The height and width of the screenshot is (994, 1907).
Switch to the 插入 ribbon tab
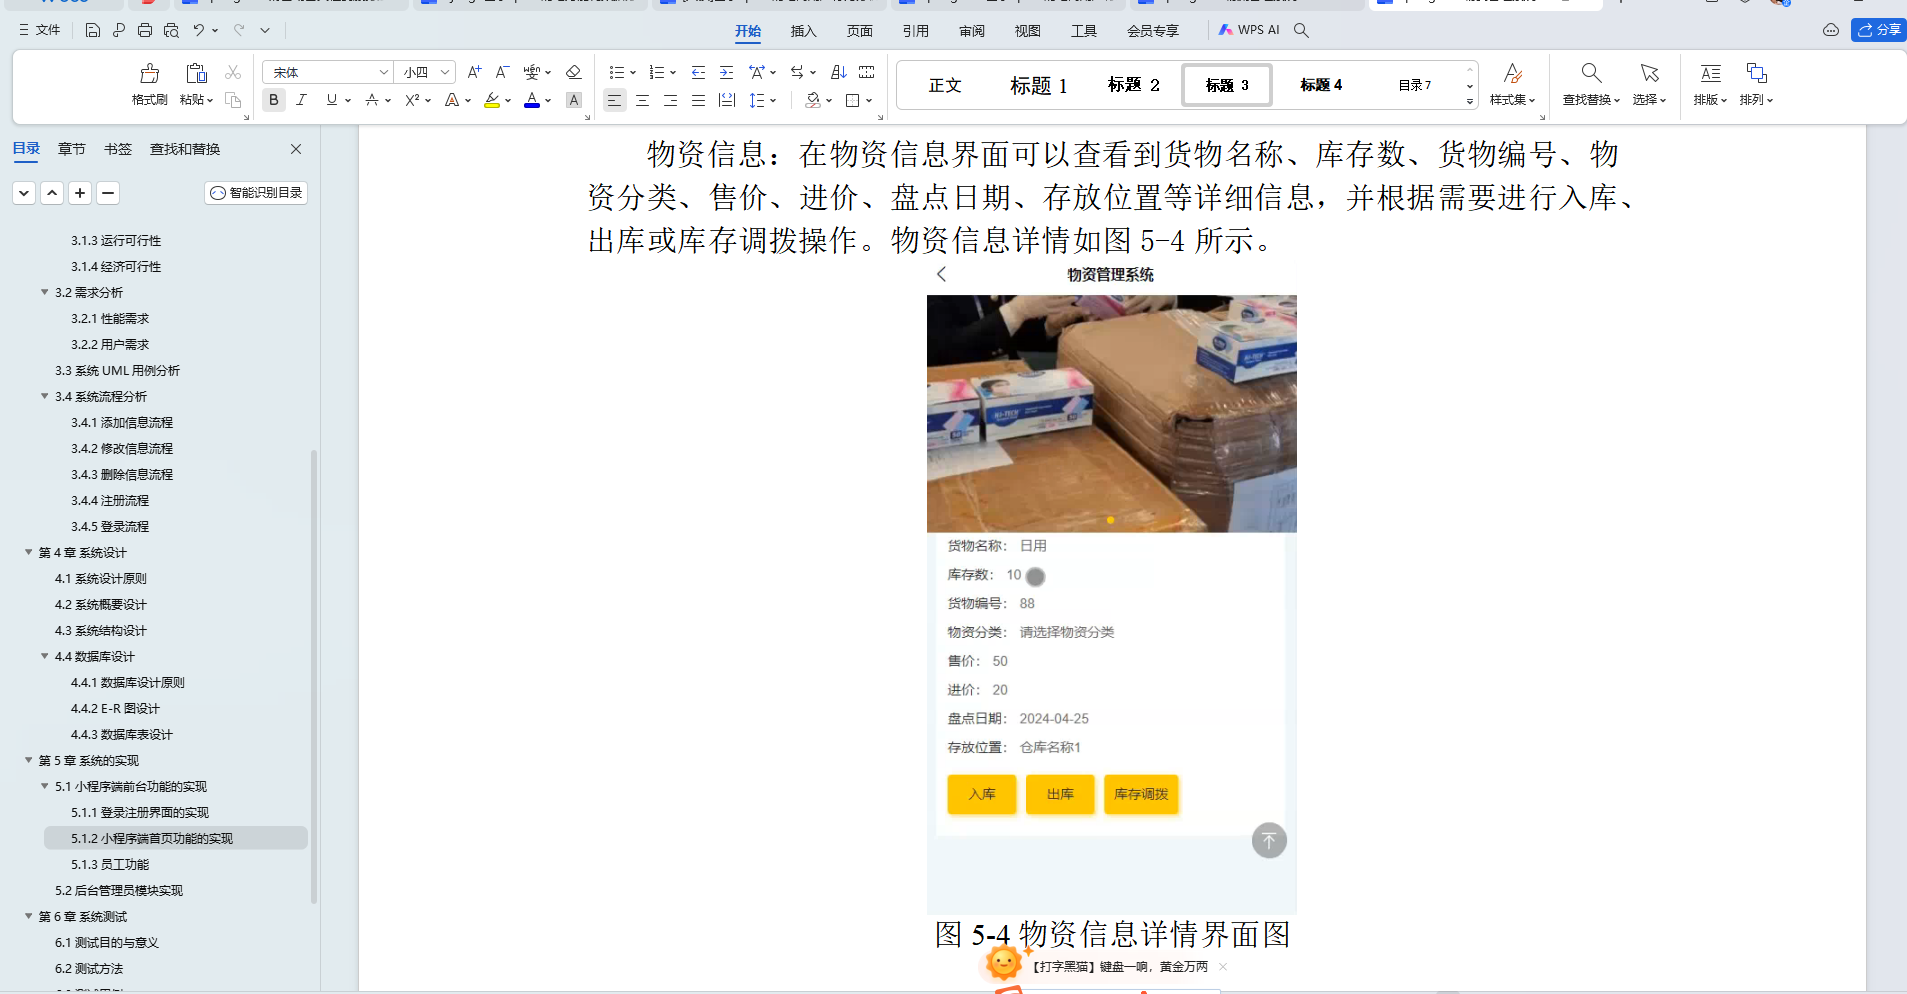coord(803,31)
